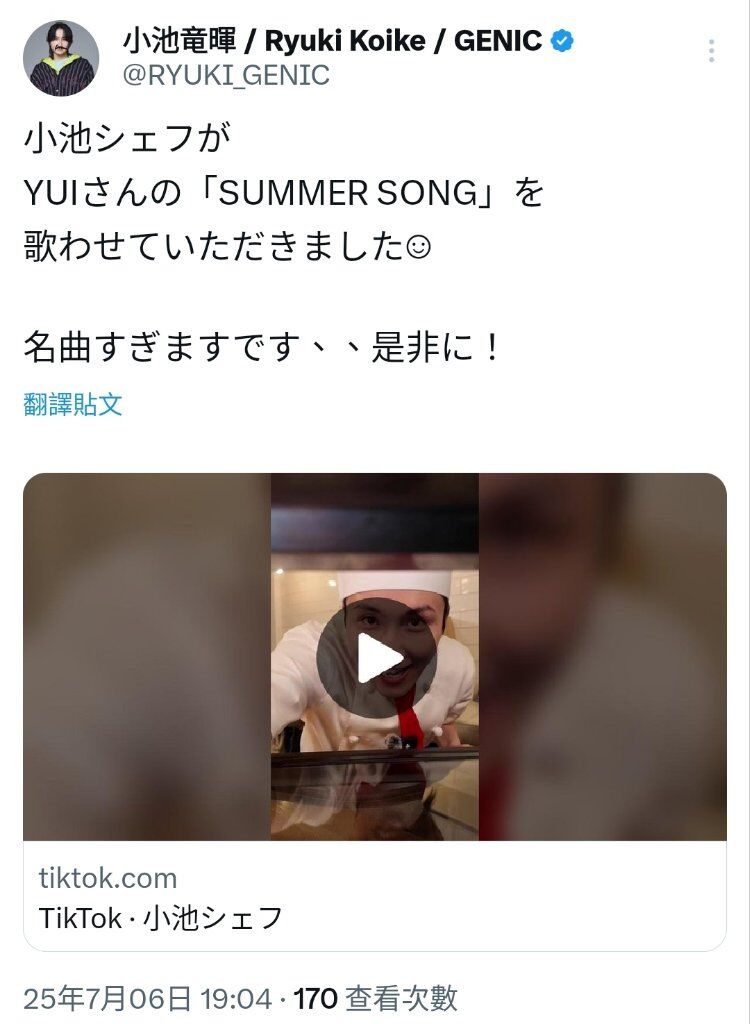Viewport: 750px width, 1024px height.
Task: Click the tweet text mentioning SUMMER SONG
Action: 284,193
